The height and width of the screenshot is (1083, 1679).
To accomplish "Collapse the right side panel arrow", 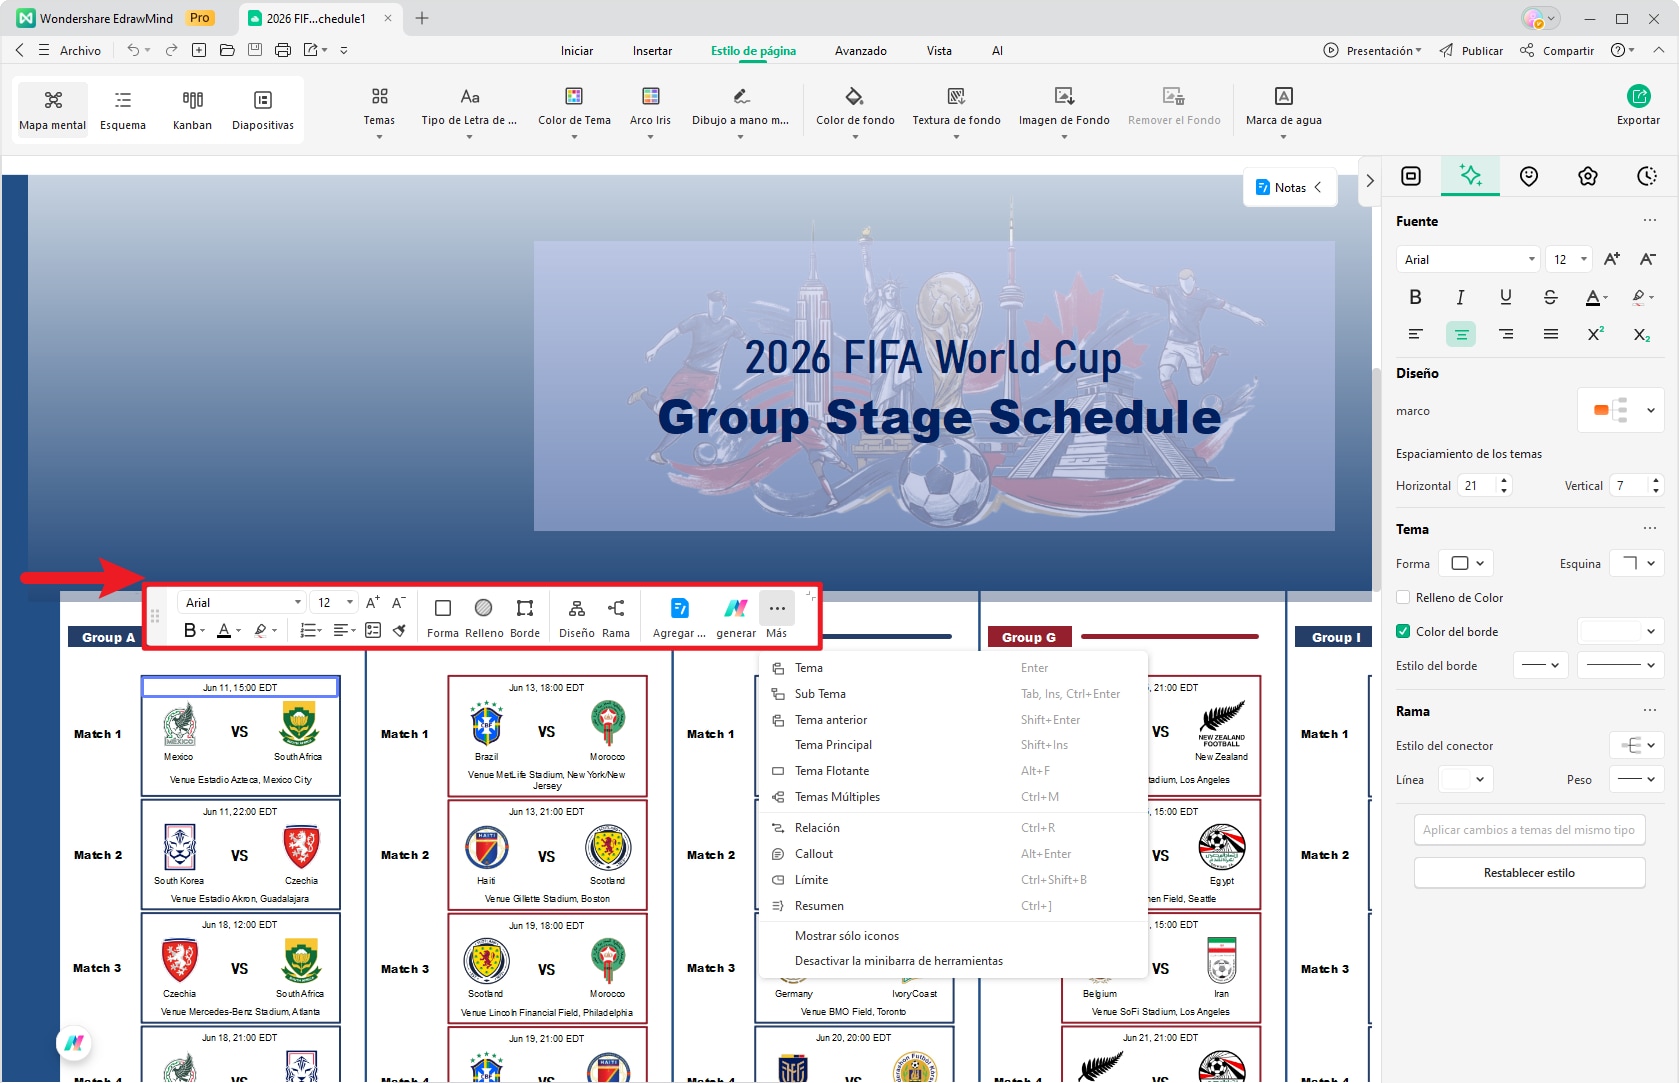I will [1370, 181].
